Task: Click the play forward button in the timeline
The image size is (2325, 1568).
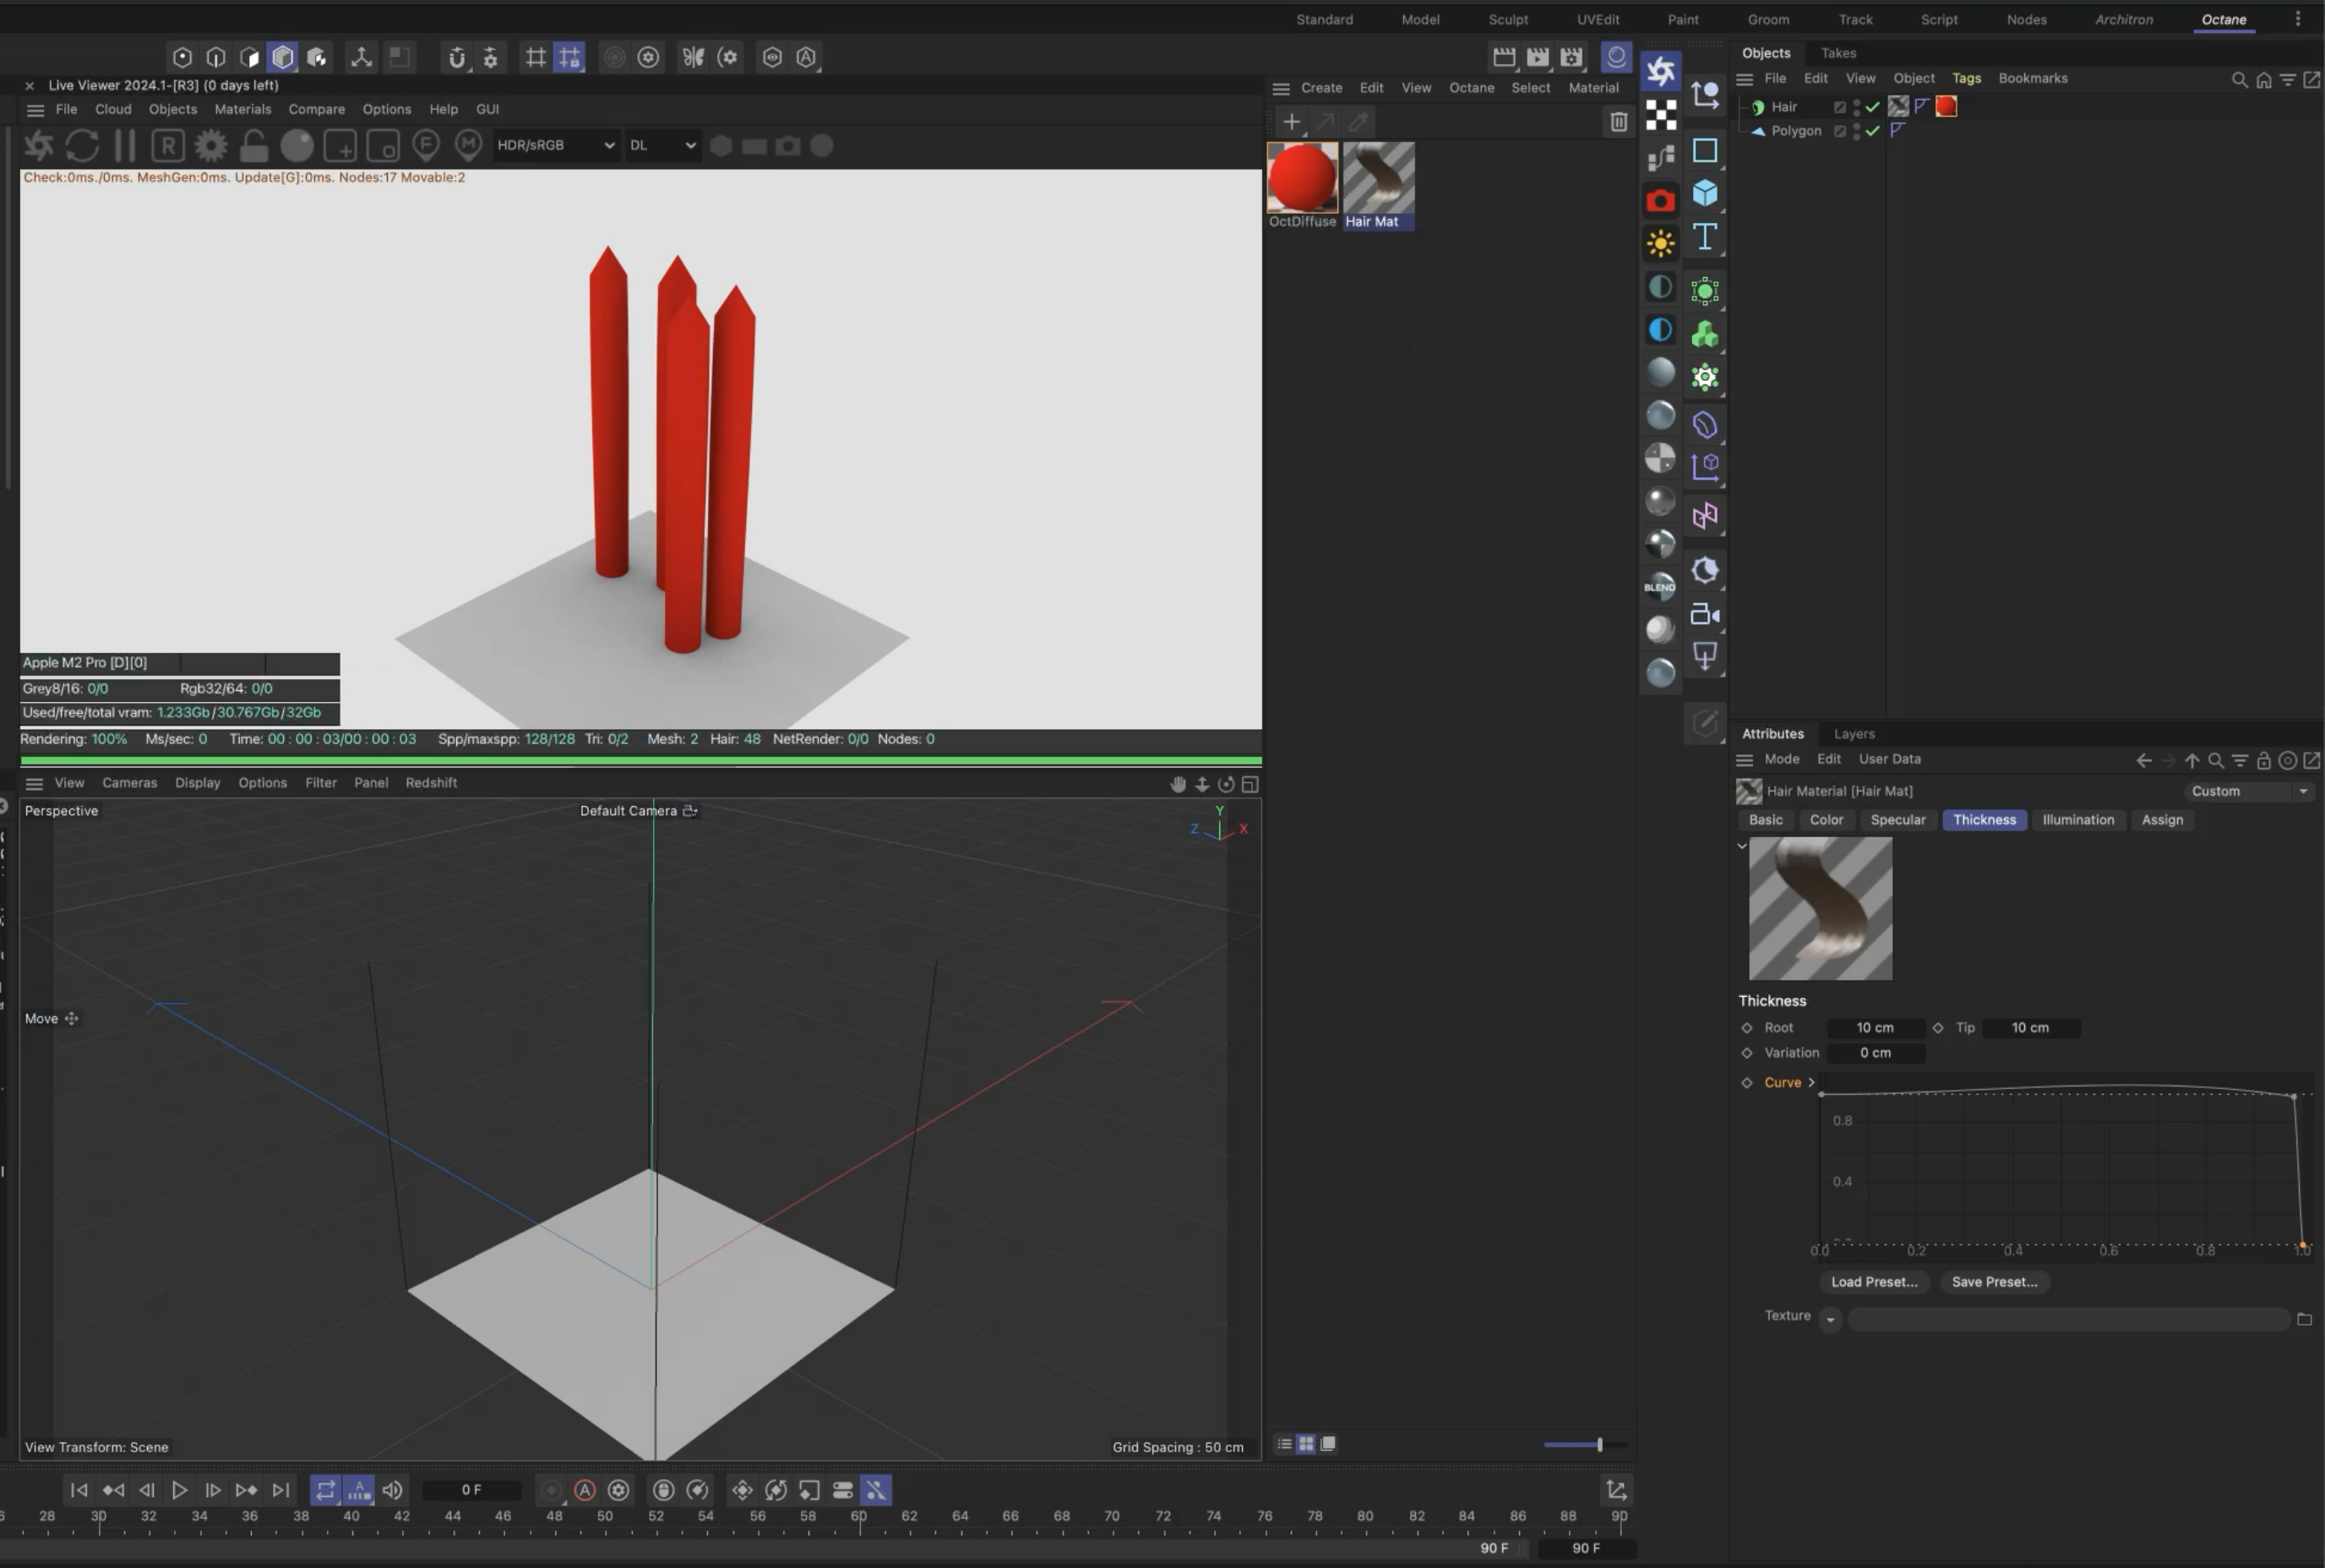Action: tap(179, 1490)
